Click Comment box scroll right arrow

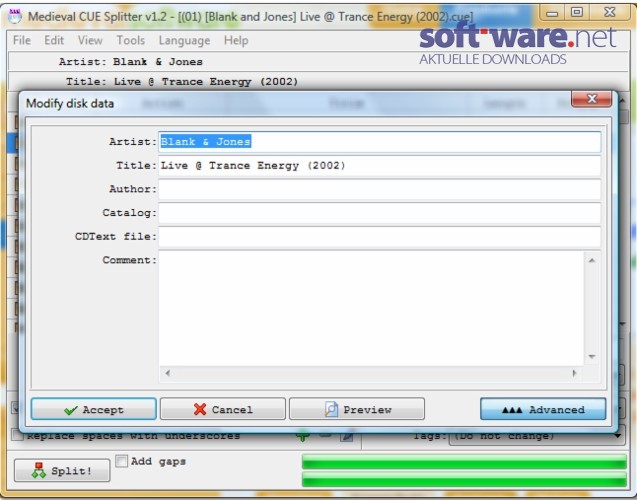574,373
